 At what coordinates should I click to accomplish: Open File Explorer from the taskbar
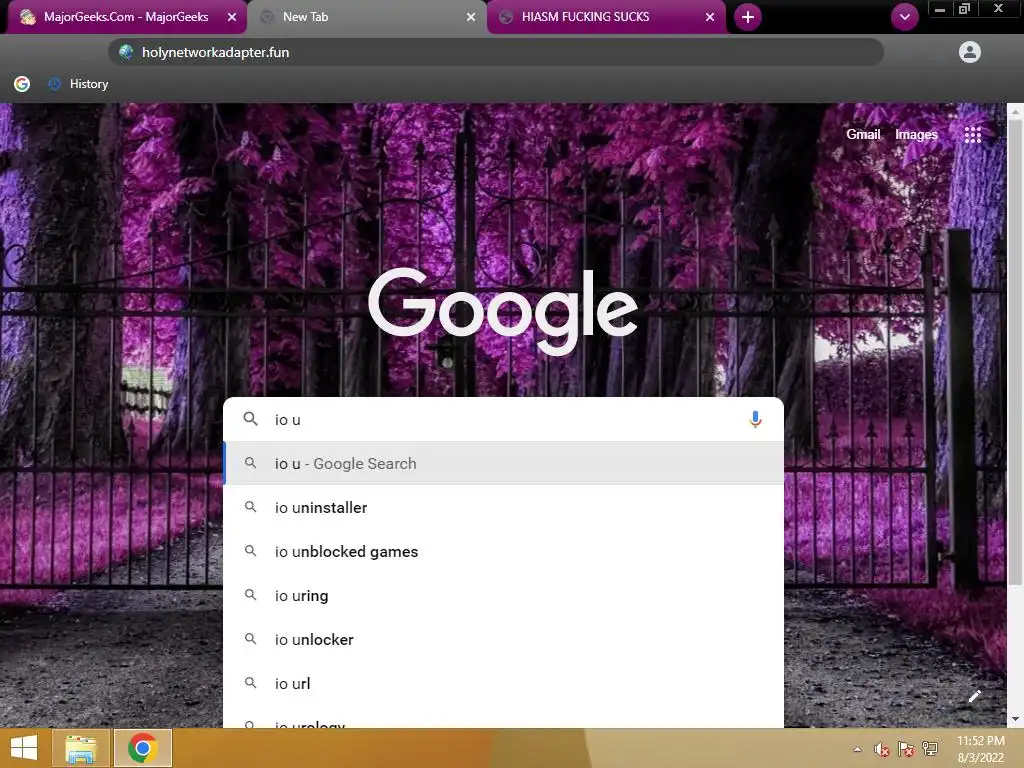[x=81, y=748]
